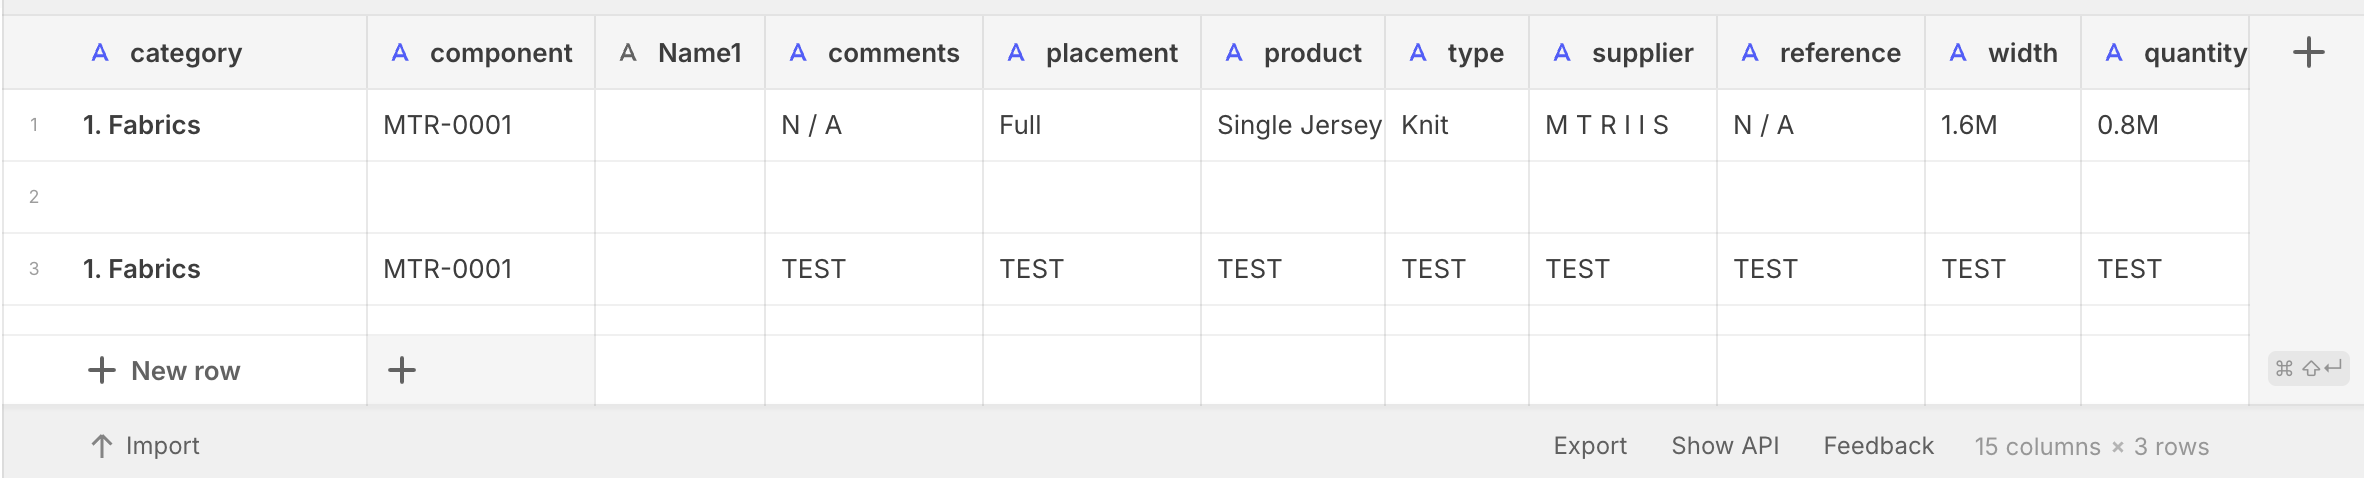Viewport: 2364px width, 478px height.
Task: Select the Single Jersey product cell
Action: pos(1298,125)
